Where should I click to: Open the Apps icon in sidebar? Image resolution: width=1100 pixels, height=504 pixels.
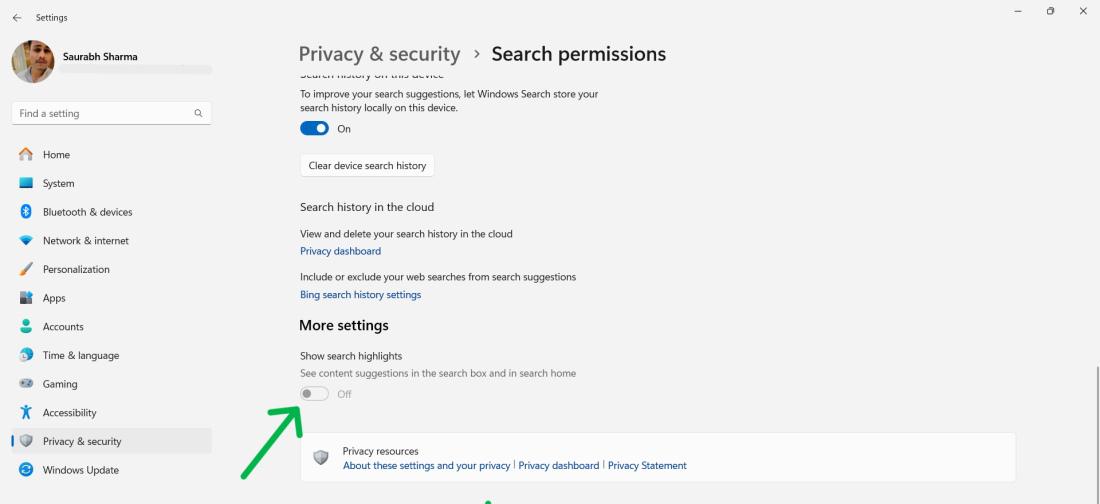click(x=27, y=298)
